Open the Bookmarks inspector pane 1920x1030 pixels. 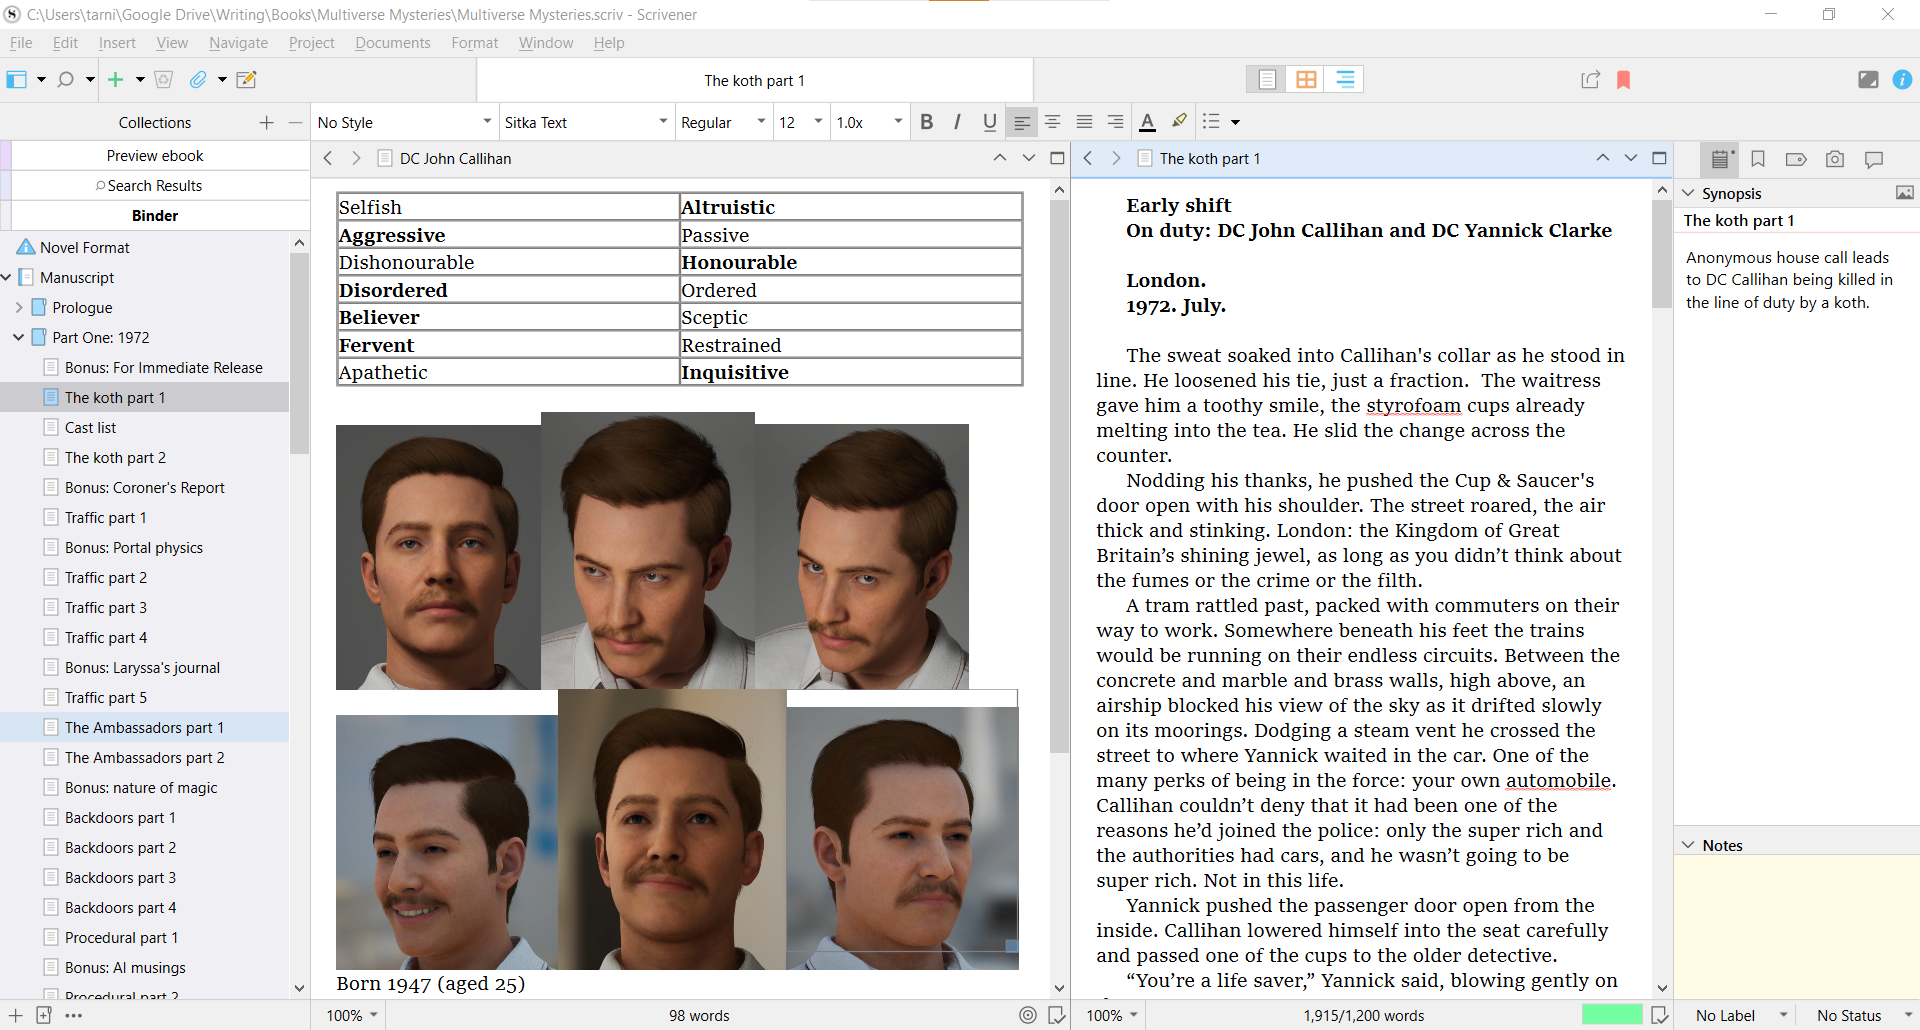click(x=1759, y=158)
